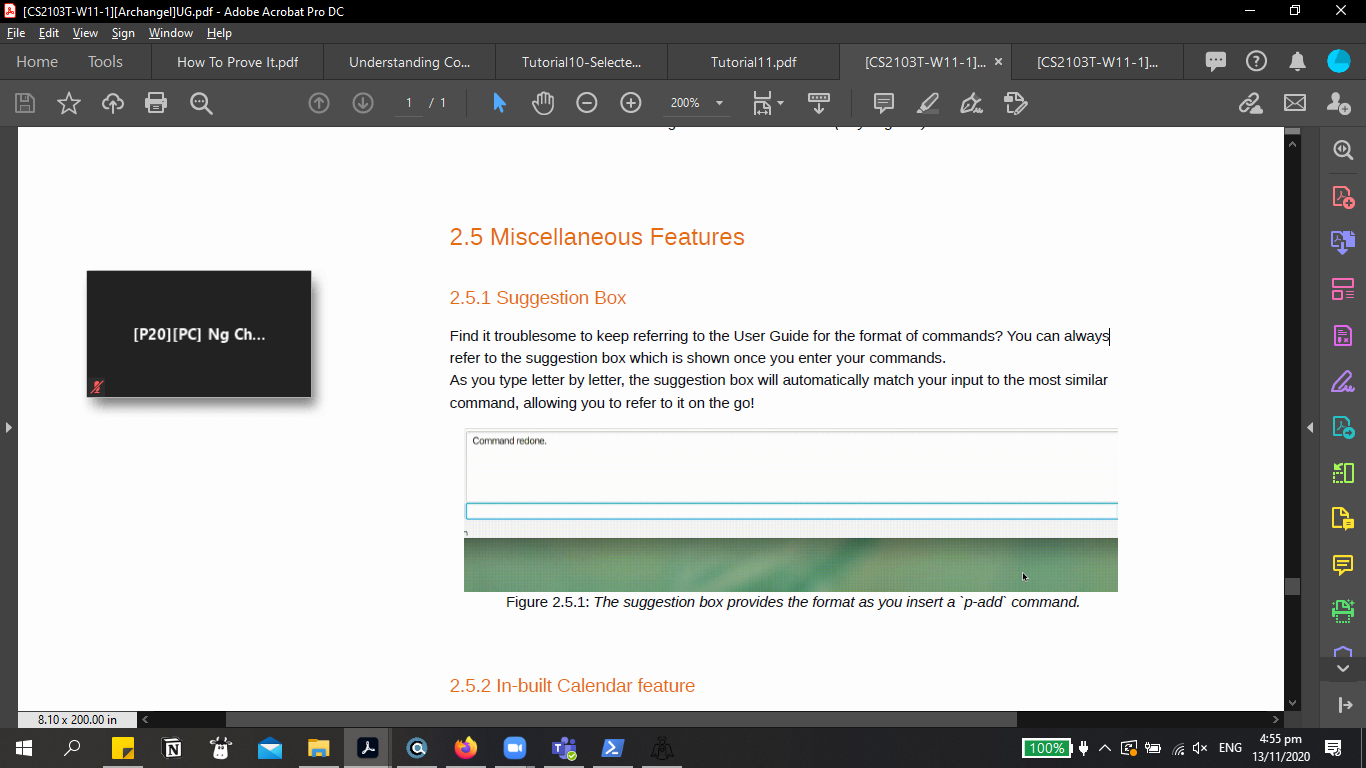The image size is (1366, 768).
Task: Open the Organize Pages tool in sidebar
Action: tap(1343, 290)
